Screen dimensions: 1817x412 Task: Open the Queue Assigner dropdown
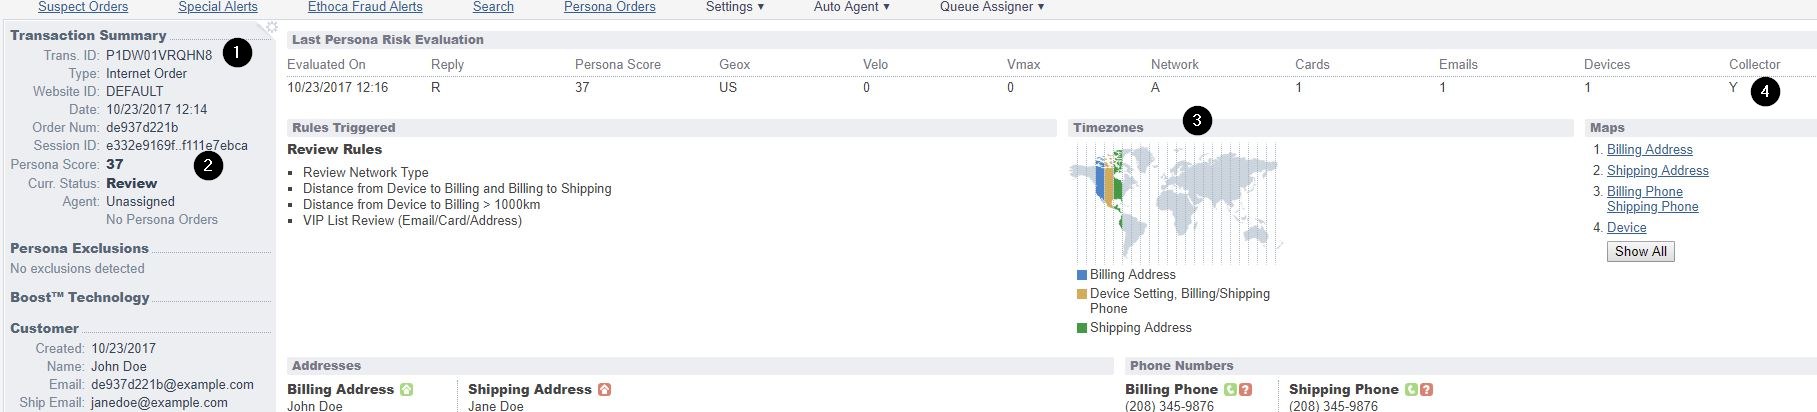click(x=992, y=7)
